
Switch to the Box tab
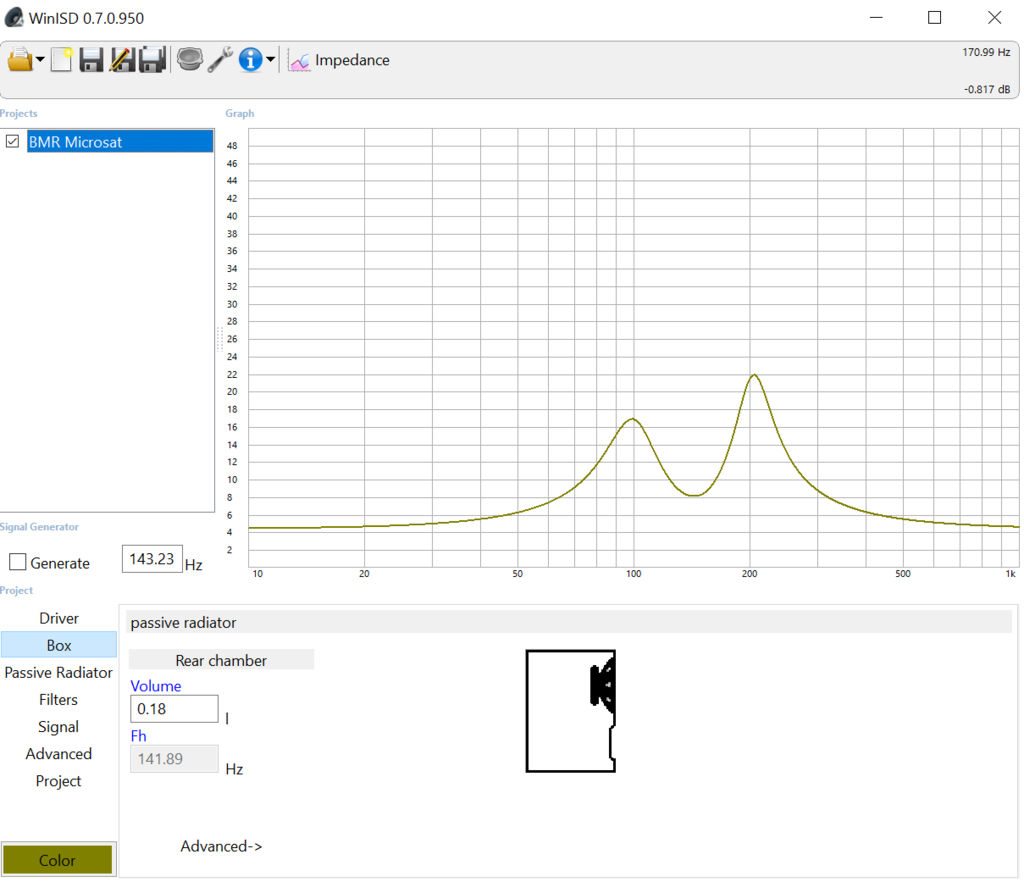[x=59, y=645]
